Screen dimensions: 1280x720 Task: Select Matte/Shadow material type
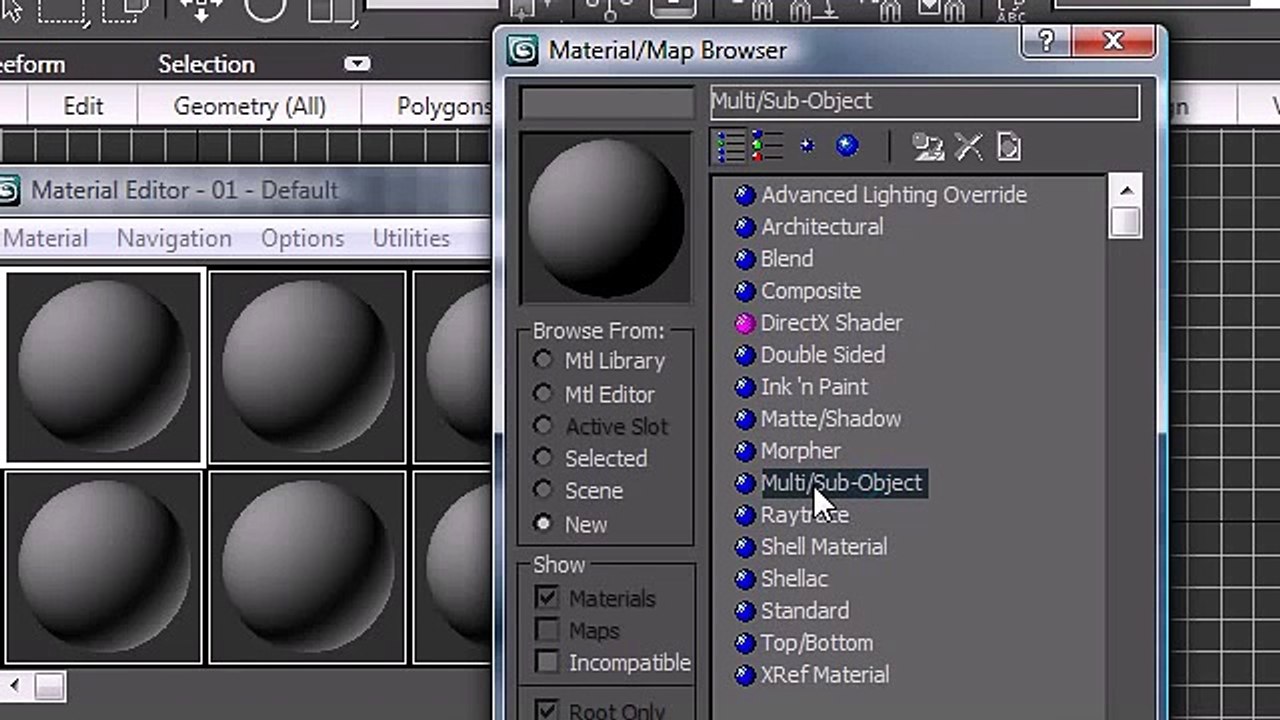(x=831, y=419)
